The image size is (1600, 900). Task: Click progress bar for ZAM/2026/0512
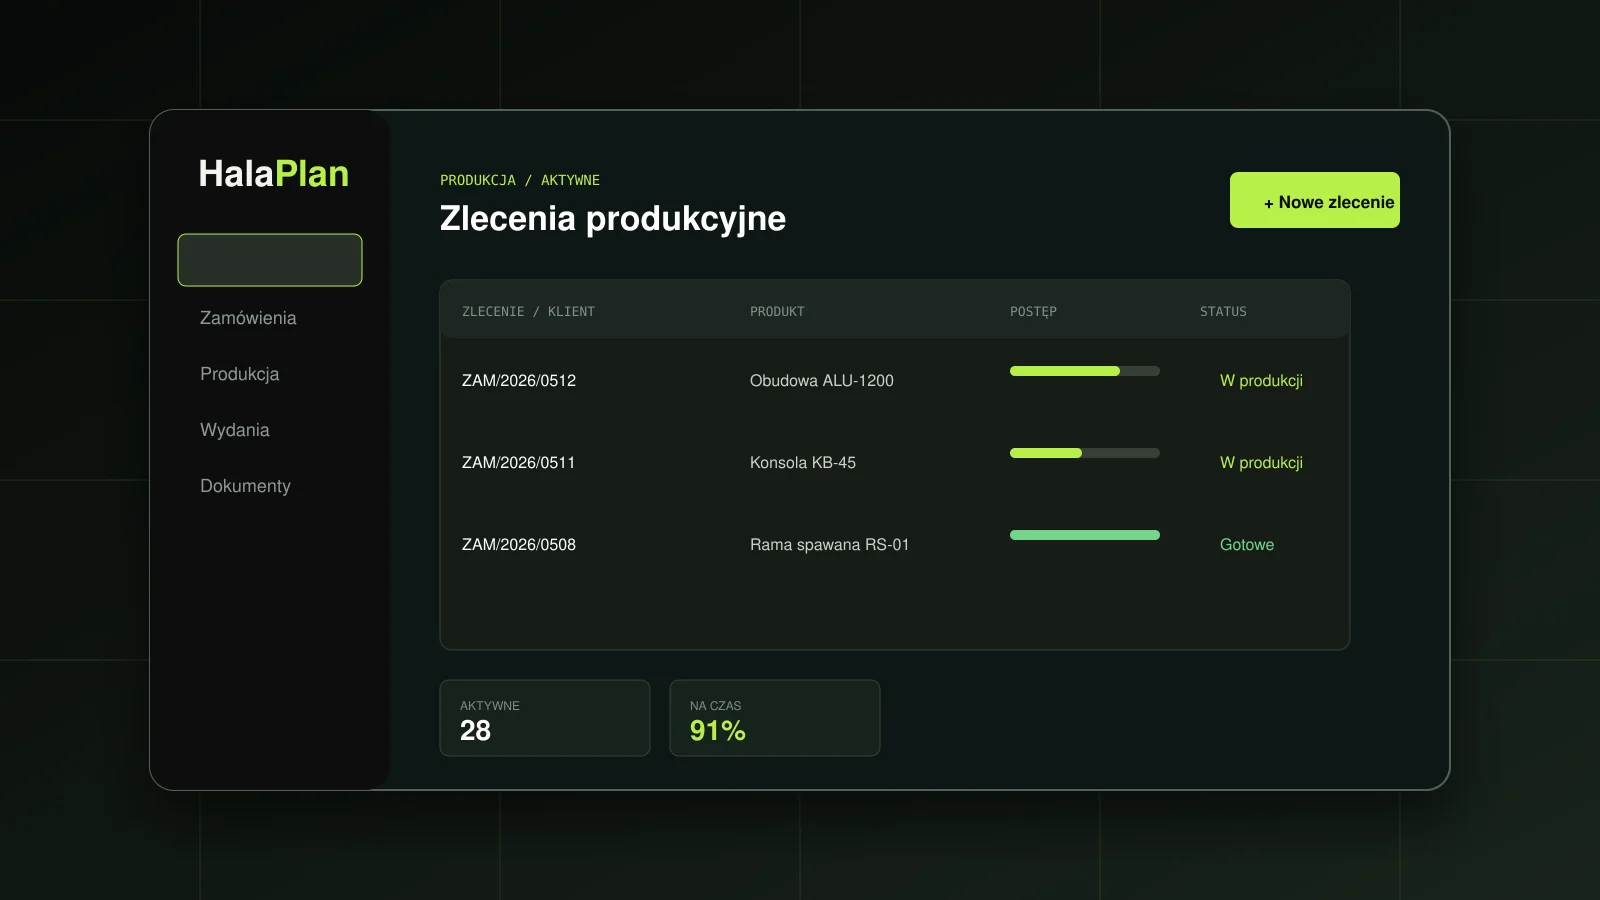point(1085,371)
